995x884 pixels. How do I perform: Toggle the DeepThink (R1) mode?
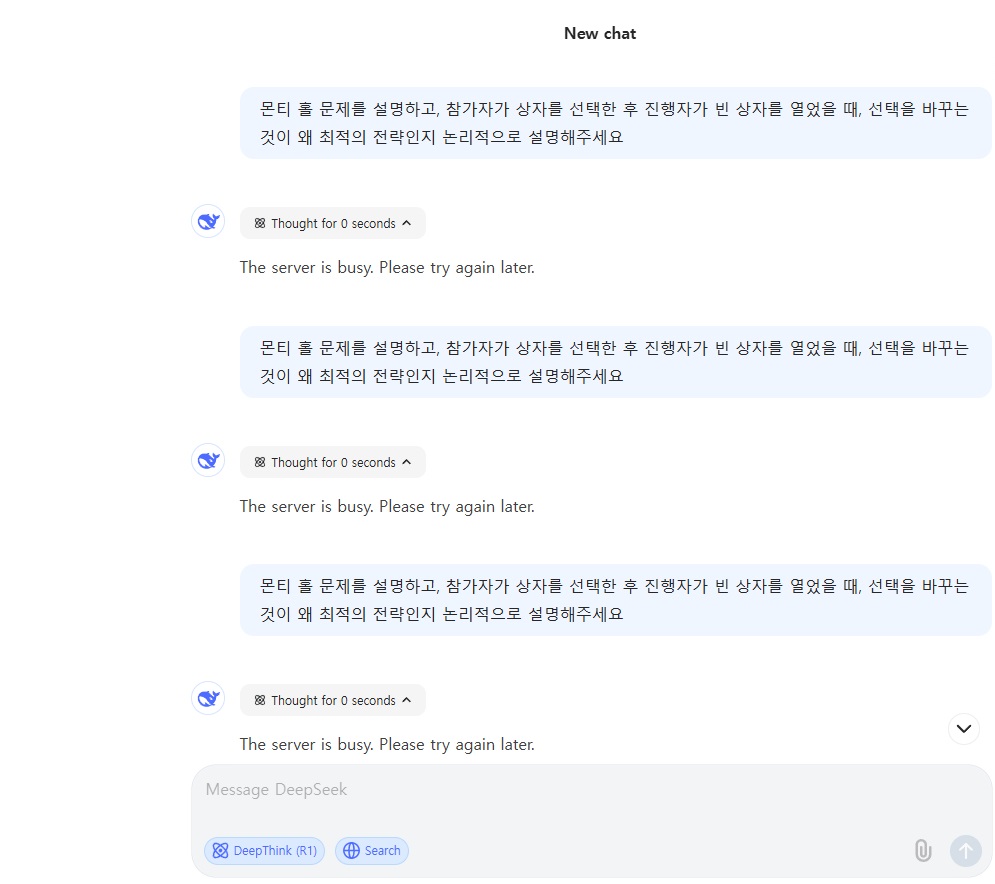[x=265, y=851]
